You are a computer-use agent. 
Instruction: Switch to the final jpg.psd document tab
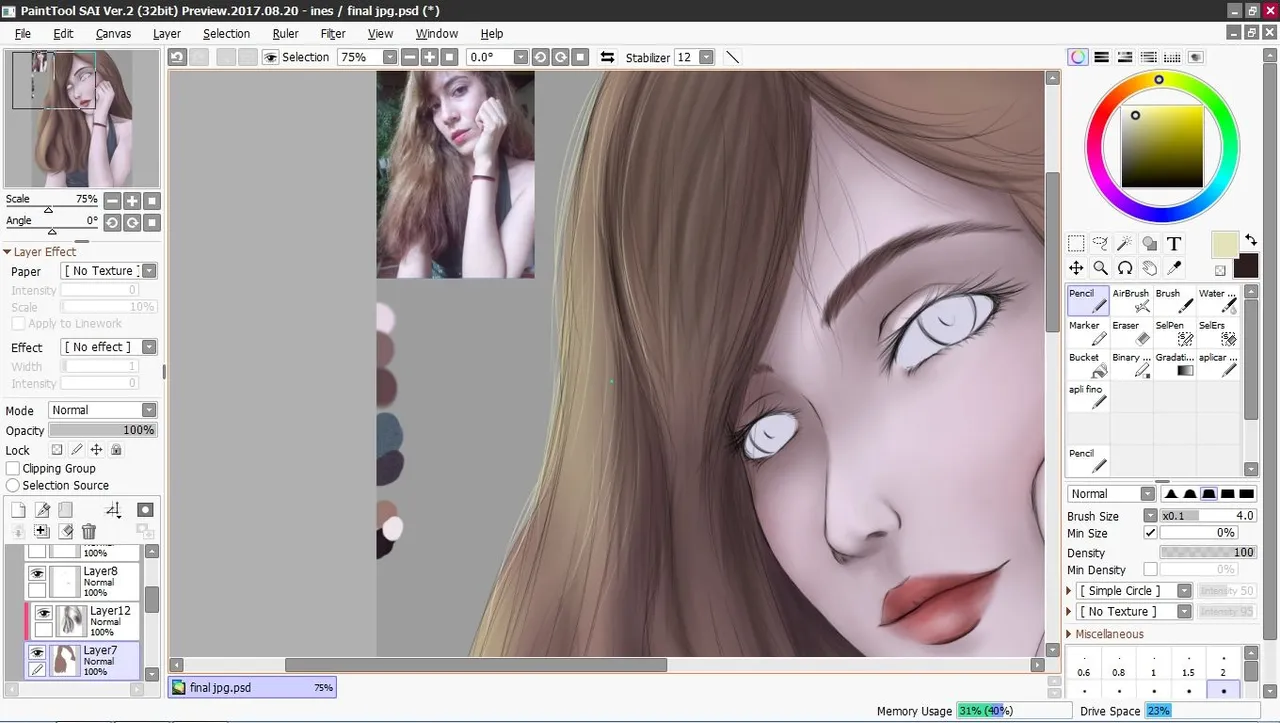click(x=252, y=688)
